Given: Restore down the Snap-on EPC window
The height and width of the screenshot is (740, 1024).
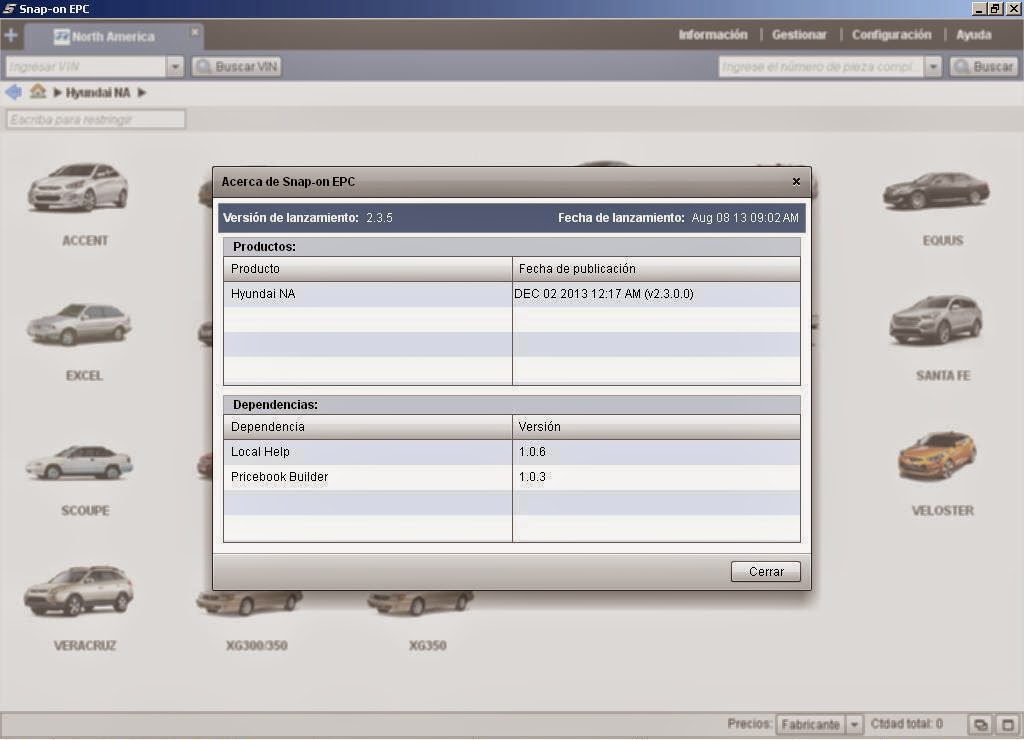Looking at the screenshot, I should point(995,8).
